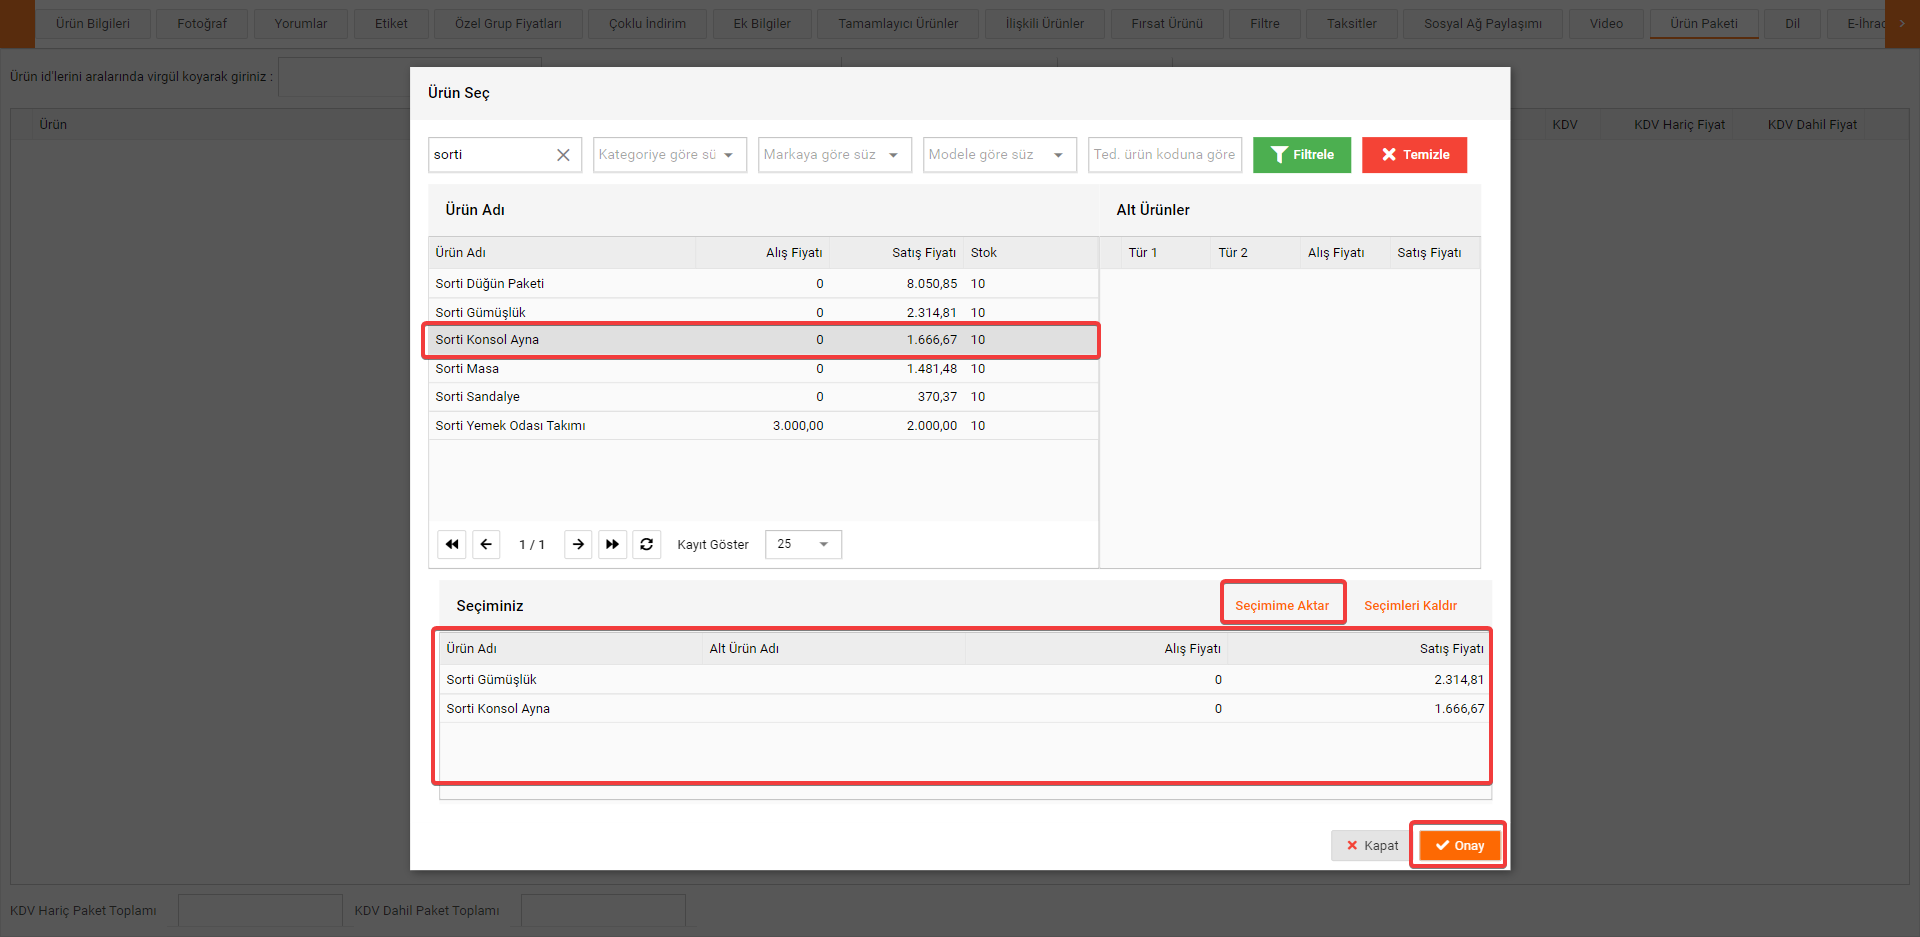Open the Etiket tab

391,23
